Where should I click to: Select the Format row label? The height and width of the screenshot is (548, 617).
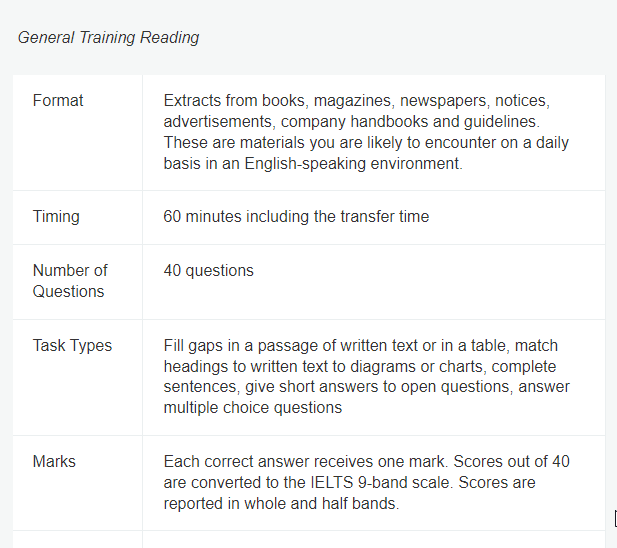[58, 101]
